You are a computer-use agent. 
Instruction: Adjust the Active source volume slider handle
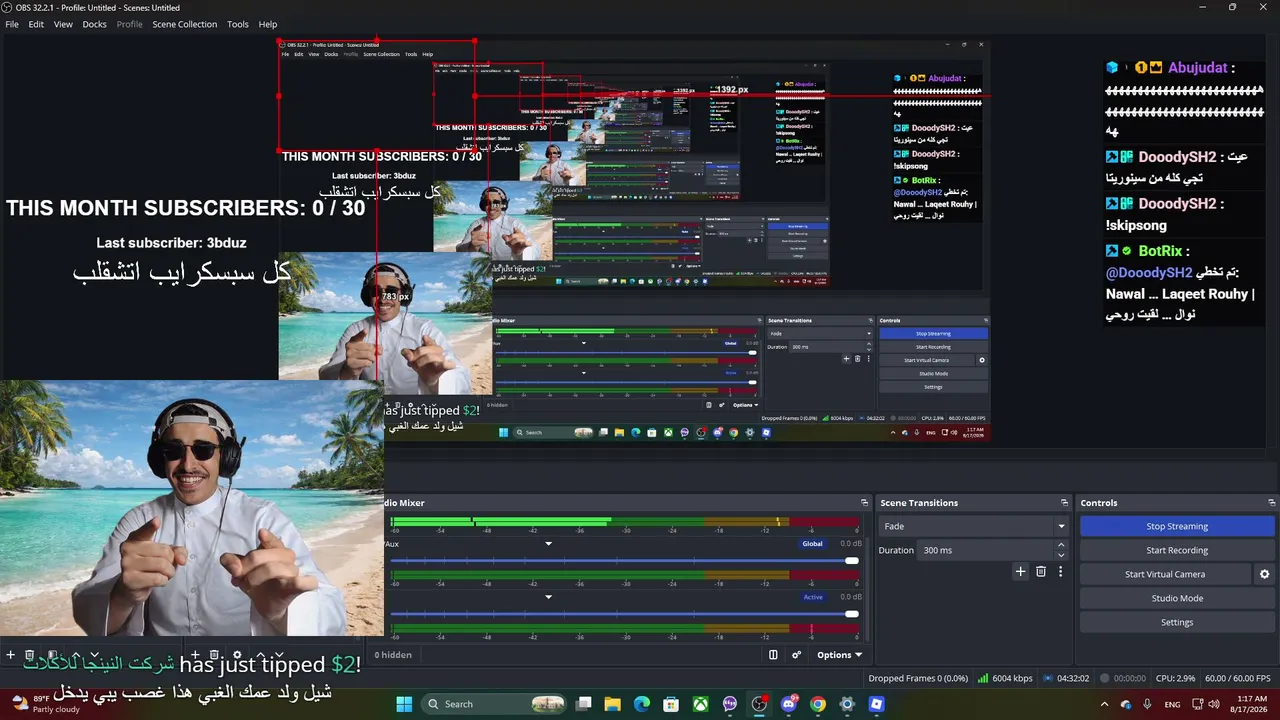pos(851,614)
